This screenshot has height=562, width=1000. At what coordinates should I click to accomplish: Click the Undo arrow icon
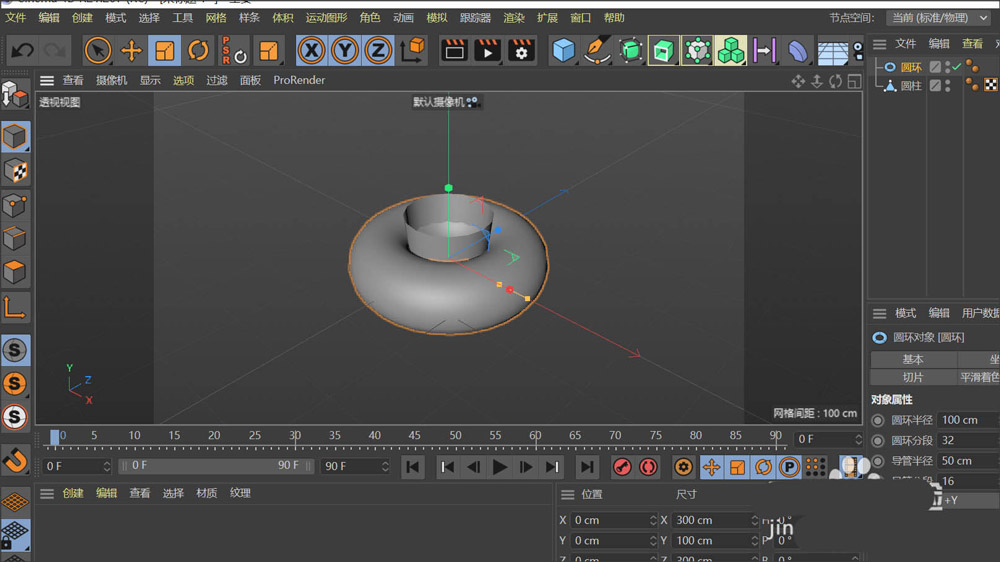click(22, 50)
